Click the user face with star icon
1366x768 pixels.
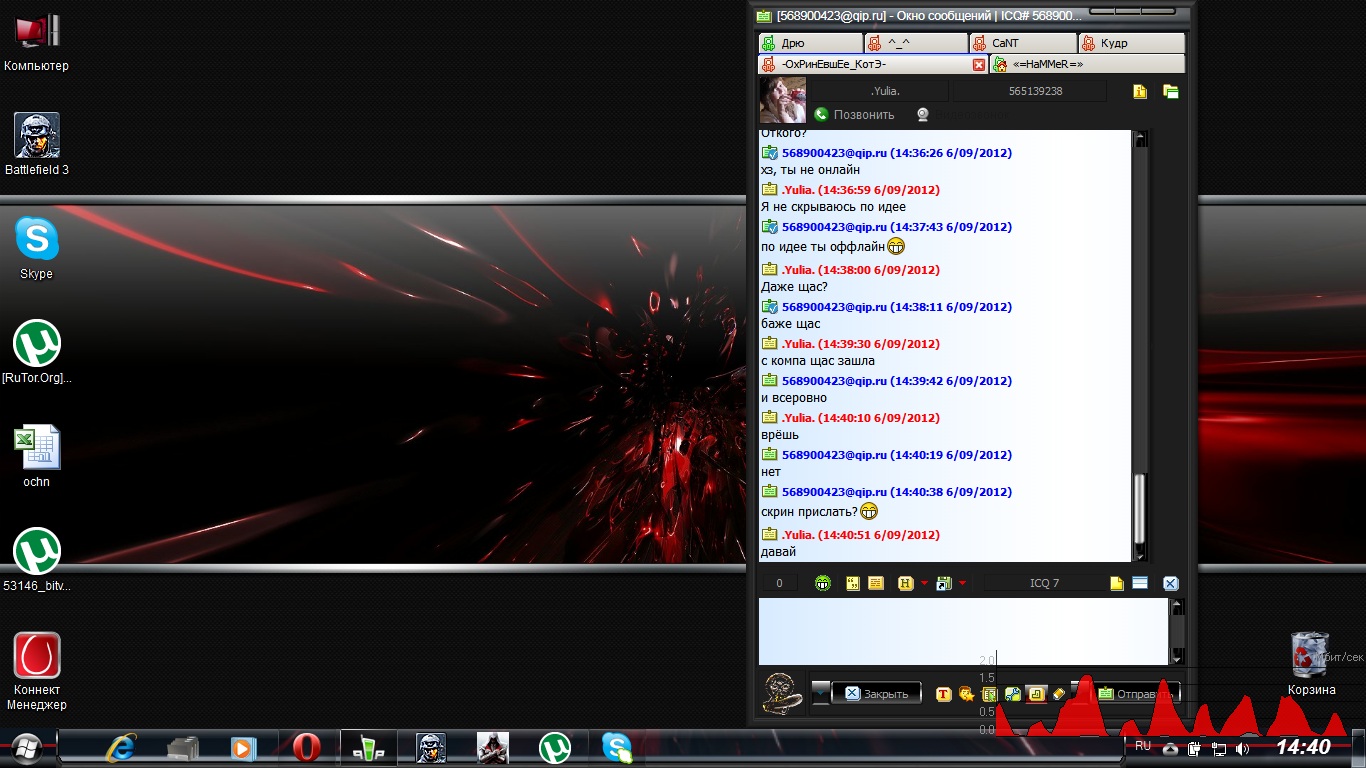pyautogui.click(x=967, y=694)
